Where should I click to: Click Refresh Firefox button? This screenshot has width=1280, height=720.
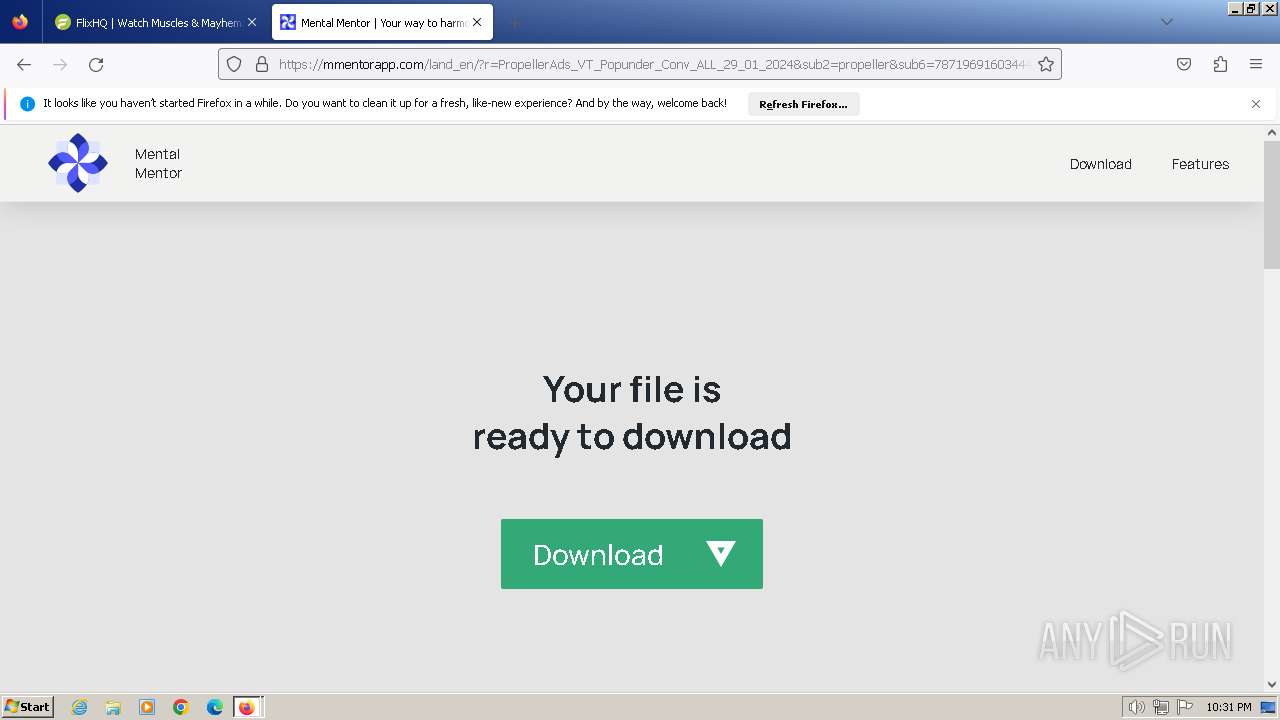pyautogui.click(x=803, y=104)
